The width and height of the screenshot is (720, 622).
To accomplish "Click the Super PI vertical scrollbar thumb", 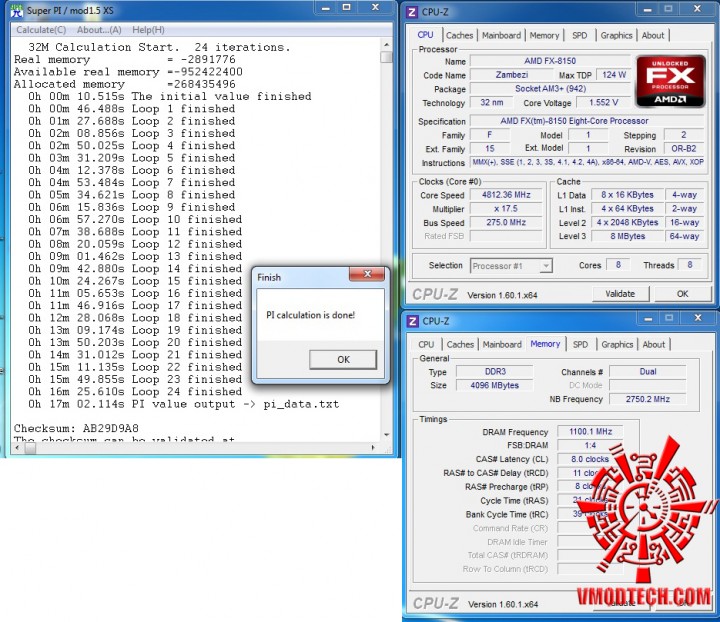I will click(387, 57).
